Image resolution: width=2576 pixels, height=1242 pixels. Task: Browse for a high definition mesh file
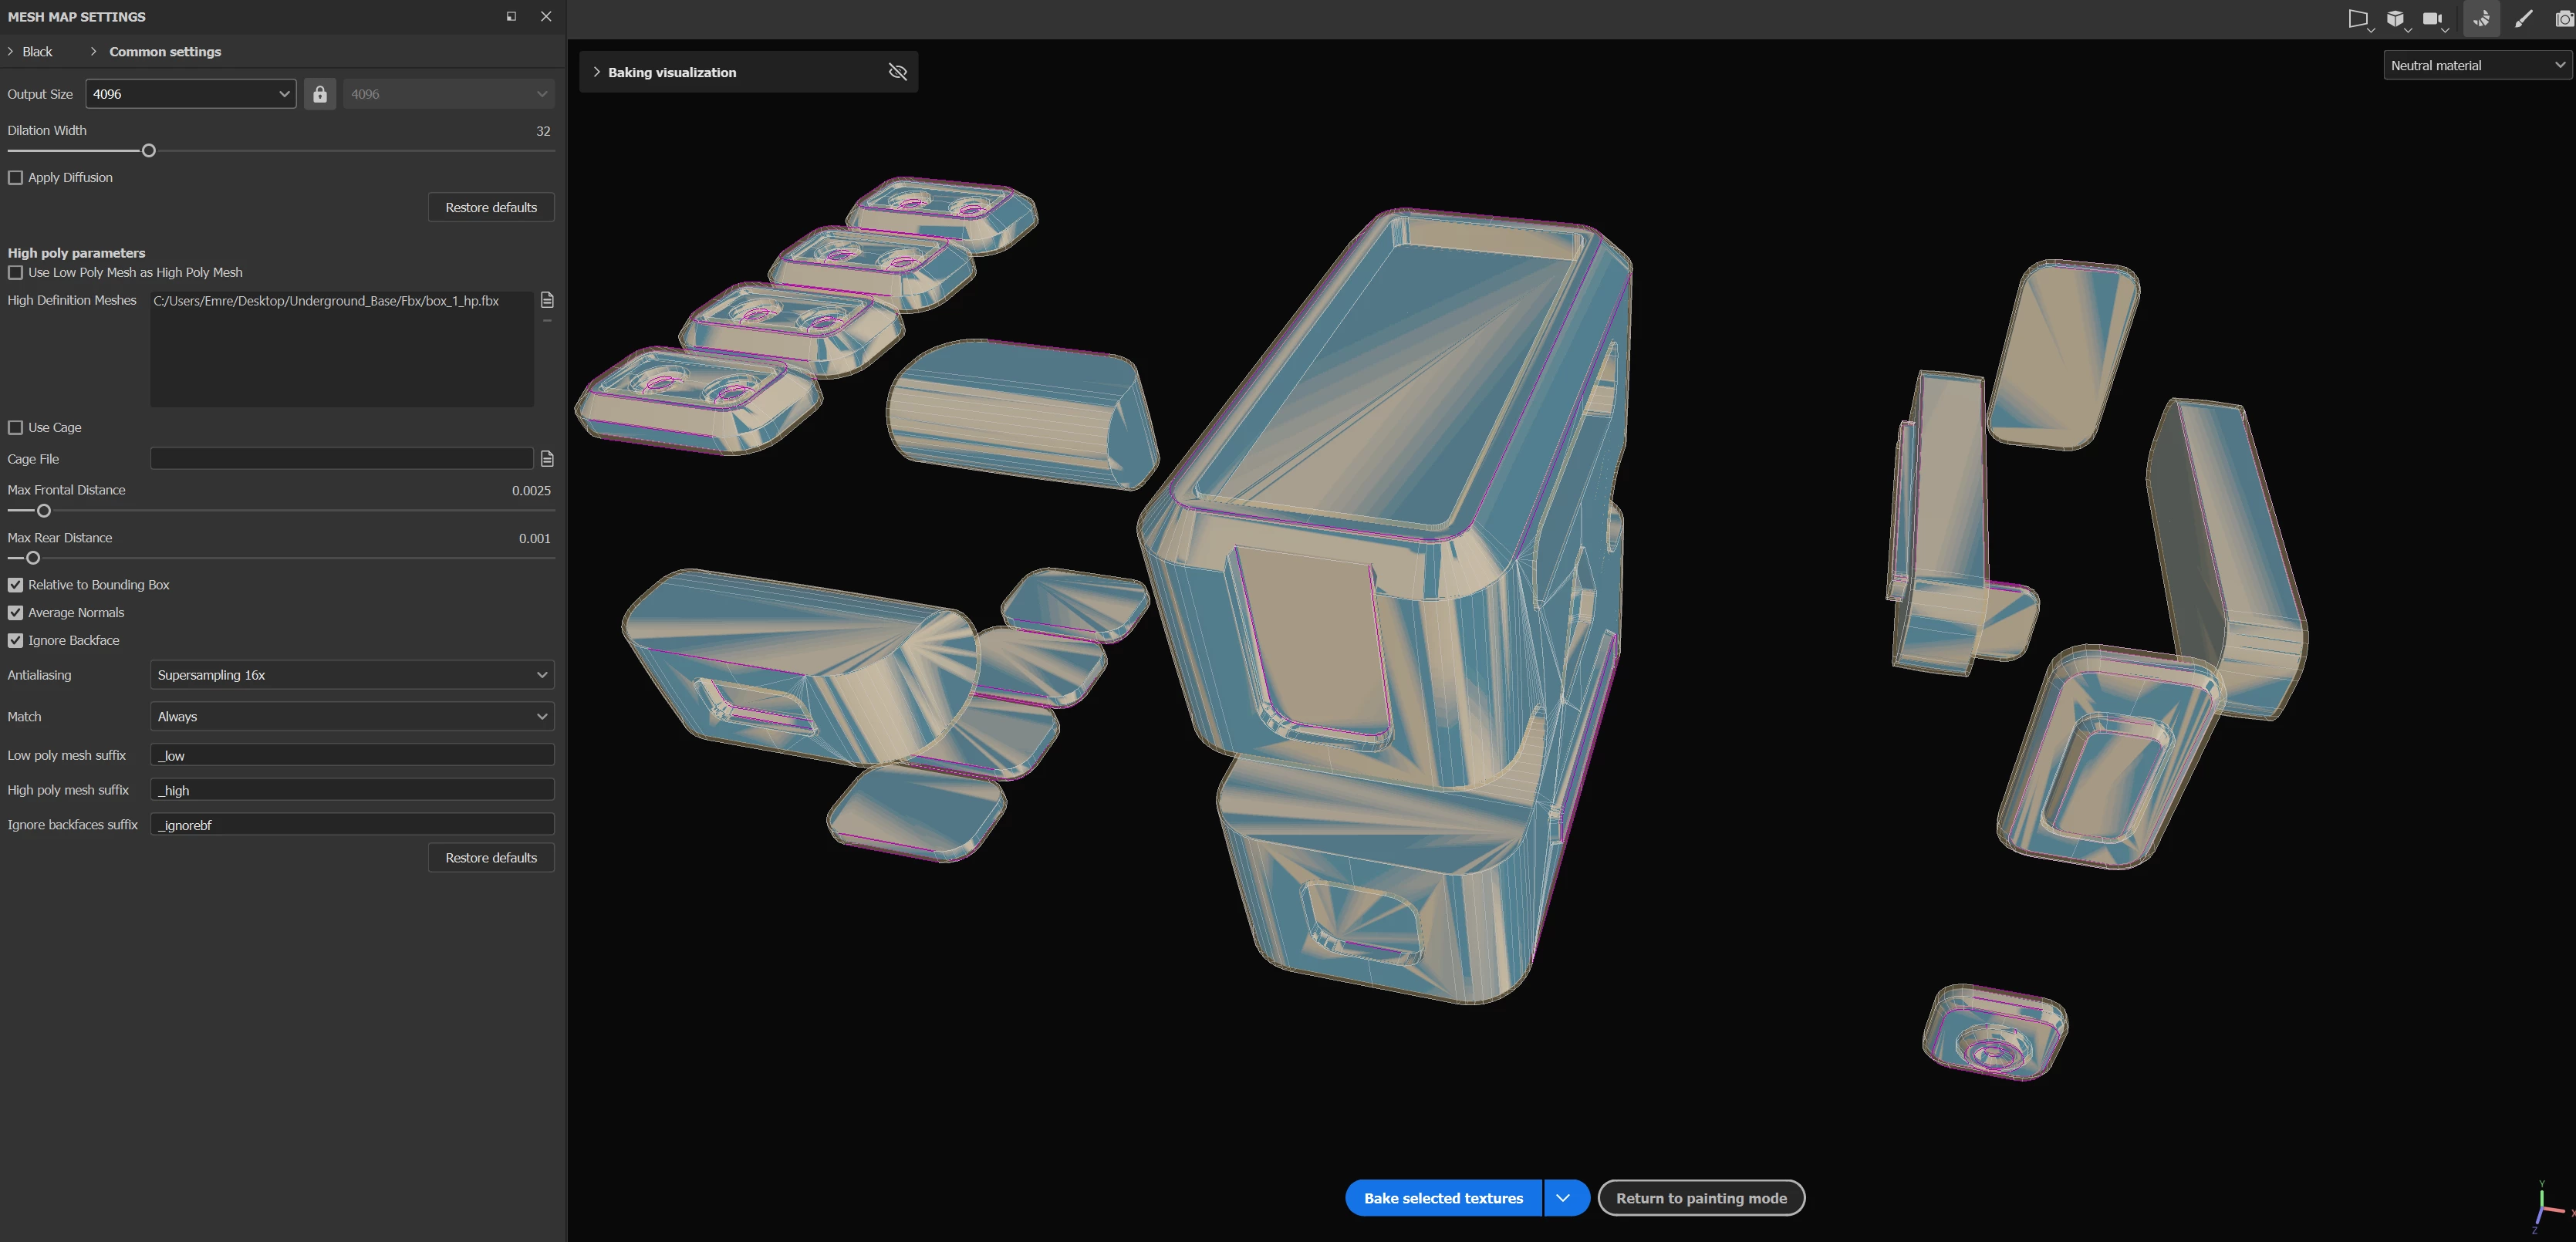[x=547, y=300]
